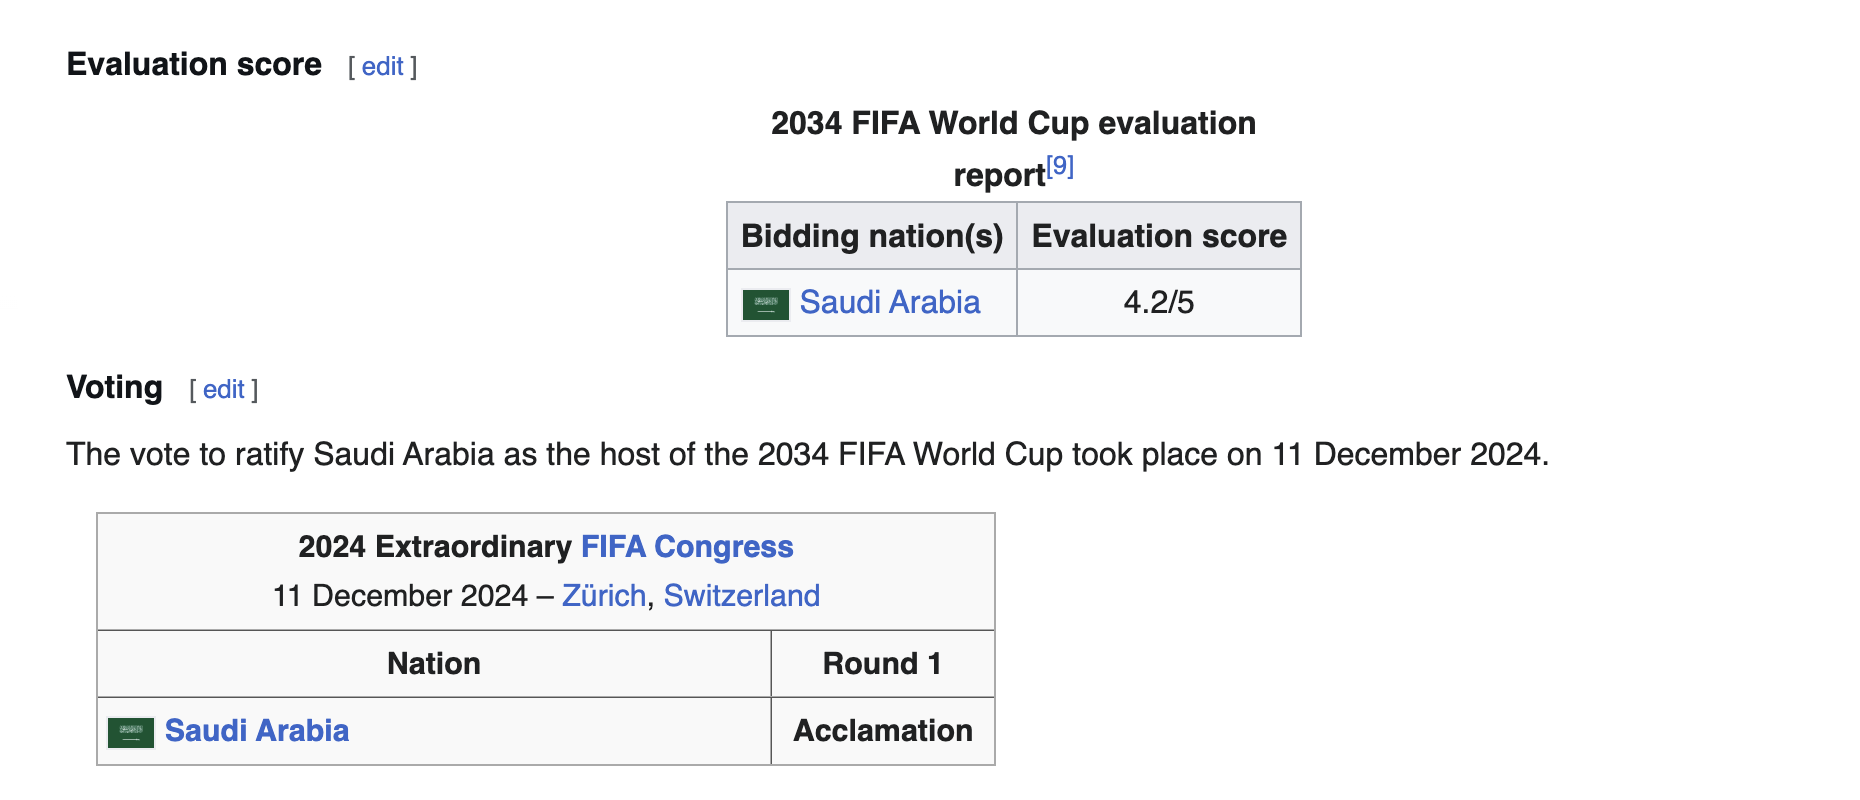
Task: Click the 2034 FIFA World Cup evaluation report caption
Action: click(1013, 148)
